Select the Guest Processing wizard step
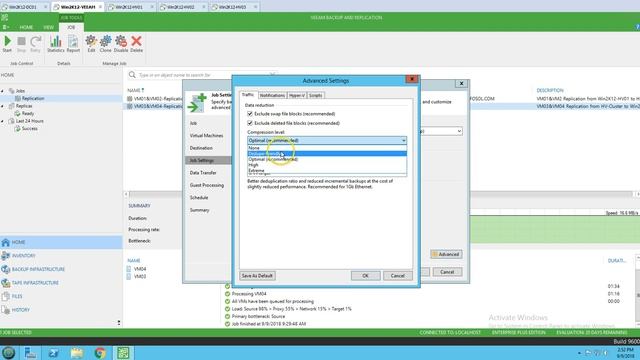Viewport: 640px width, 360px height. (x=207, y=185)
